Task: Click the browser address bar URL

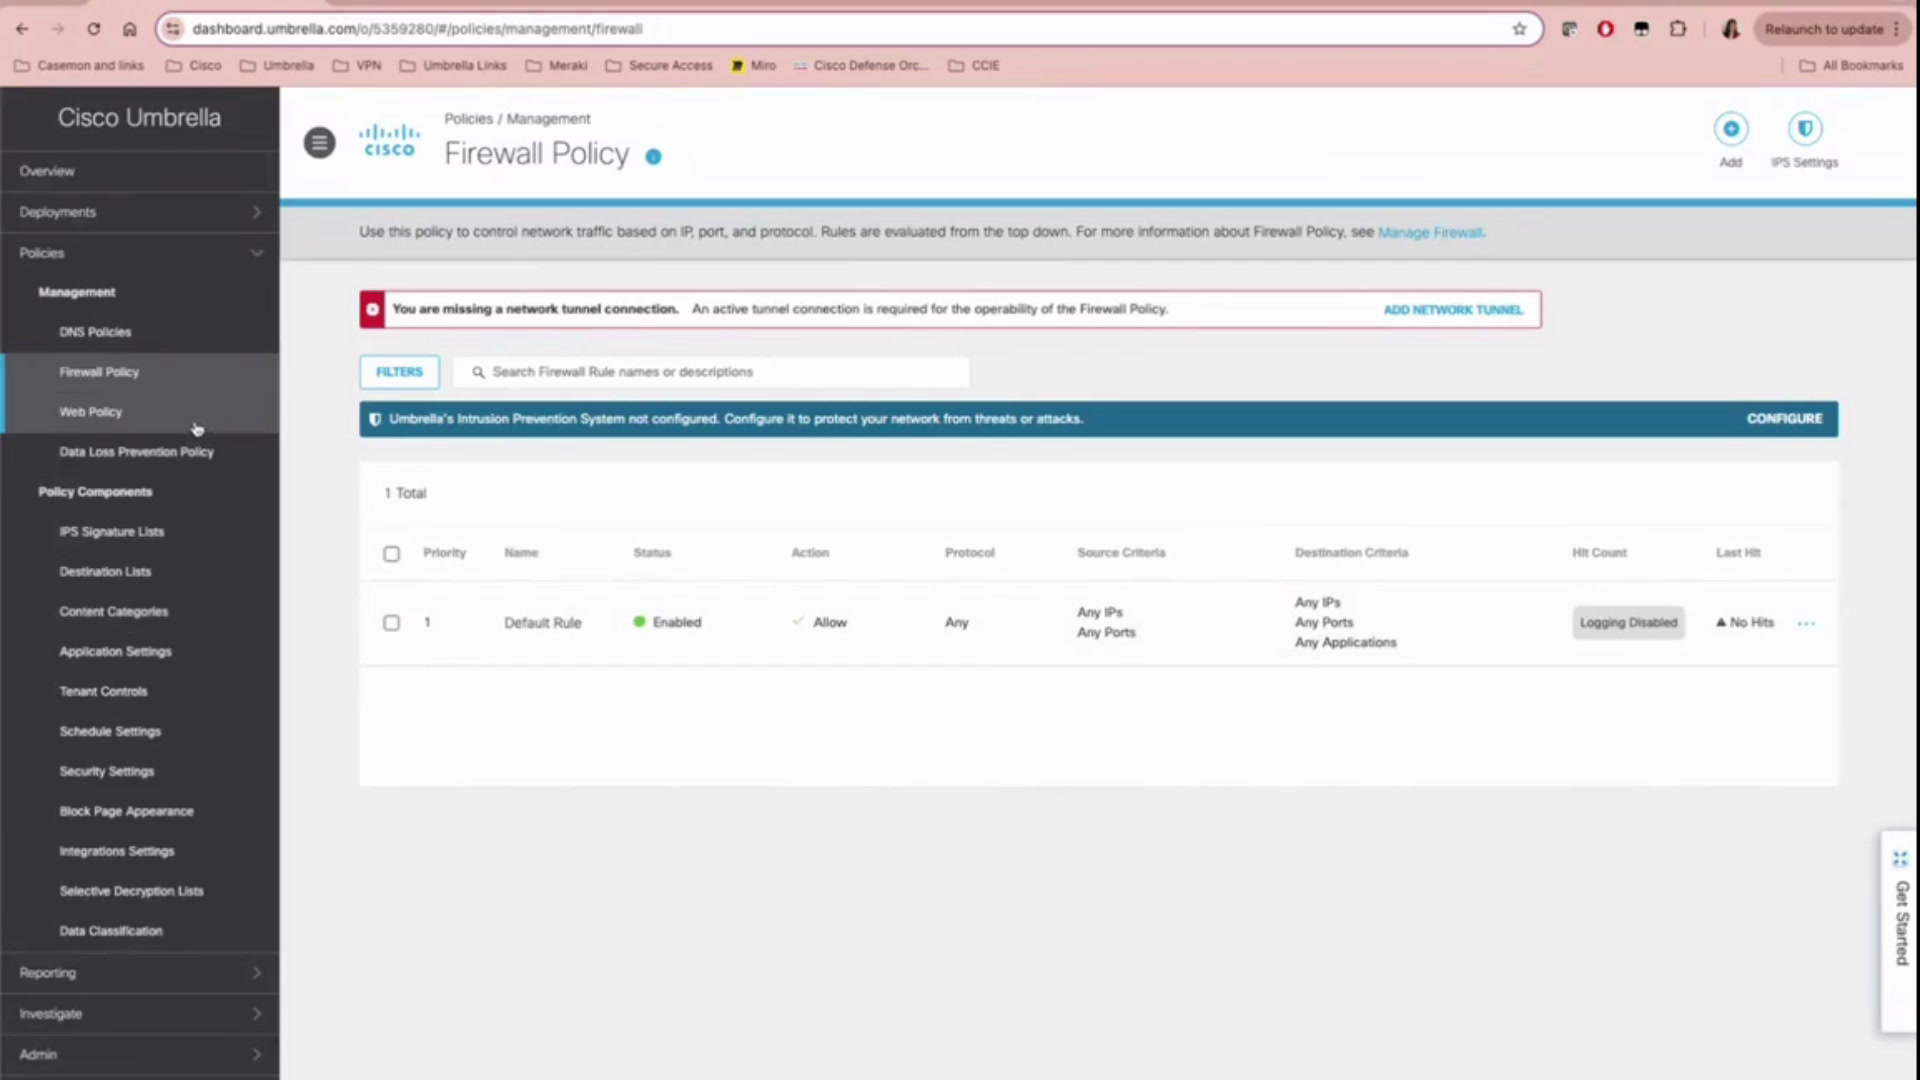Action: click(x=417, y=29)
